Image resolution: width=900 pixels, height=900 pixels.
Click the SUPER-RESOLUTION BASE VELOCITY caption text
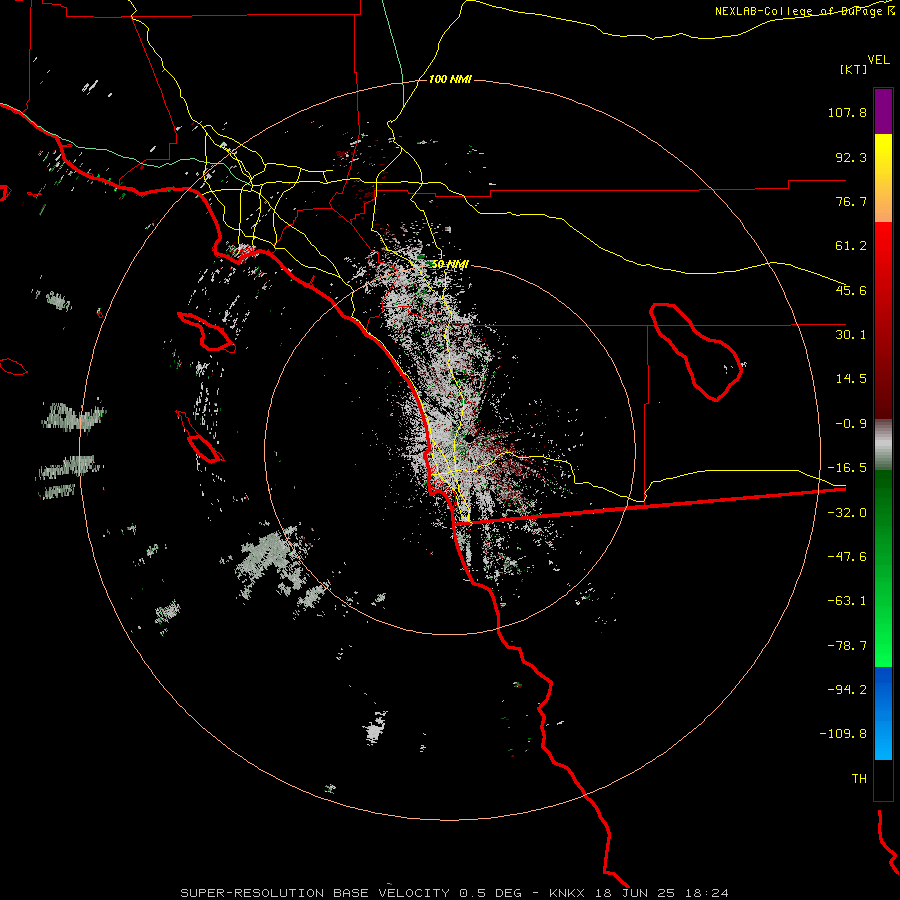click(315, 893)
